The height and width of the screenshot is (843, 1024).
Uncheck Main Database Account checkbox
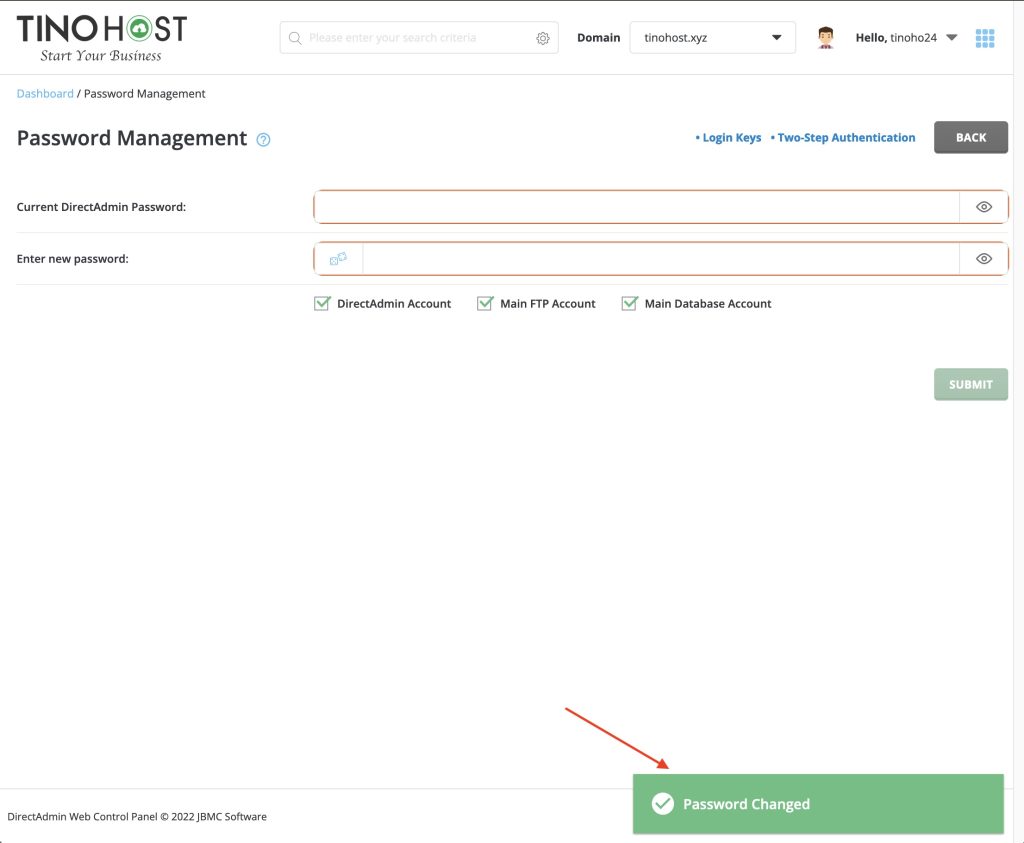click(x=630, y=303)
